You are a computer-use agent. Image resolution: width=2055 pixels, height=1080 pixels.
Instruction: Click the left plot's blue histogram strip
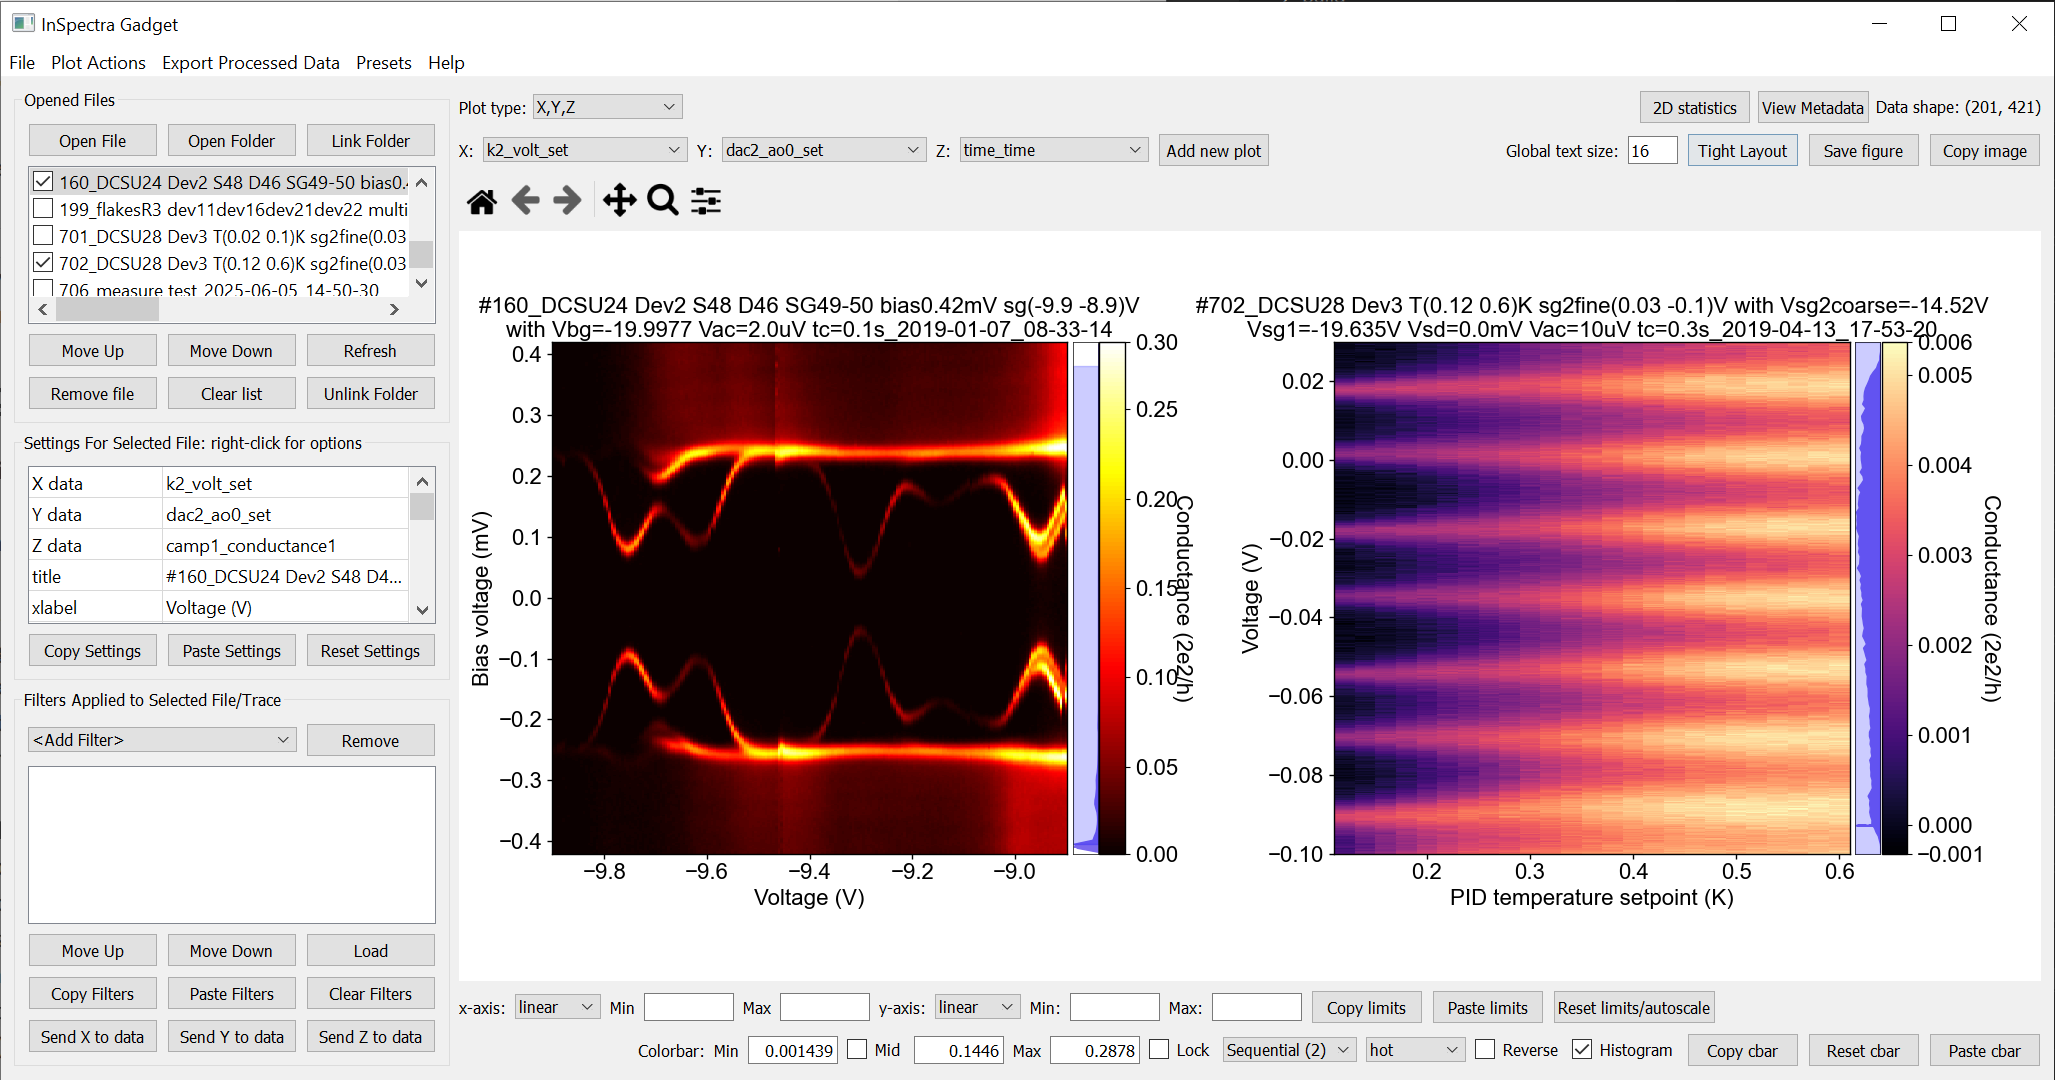pos(1086,598)
